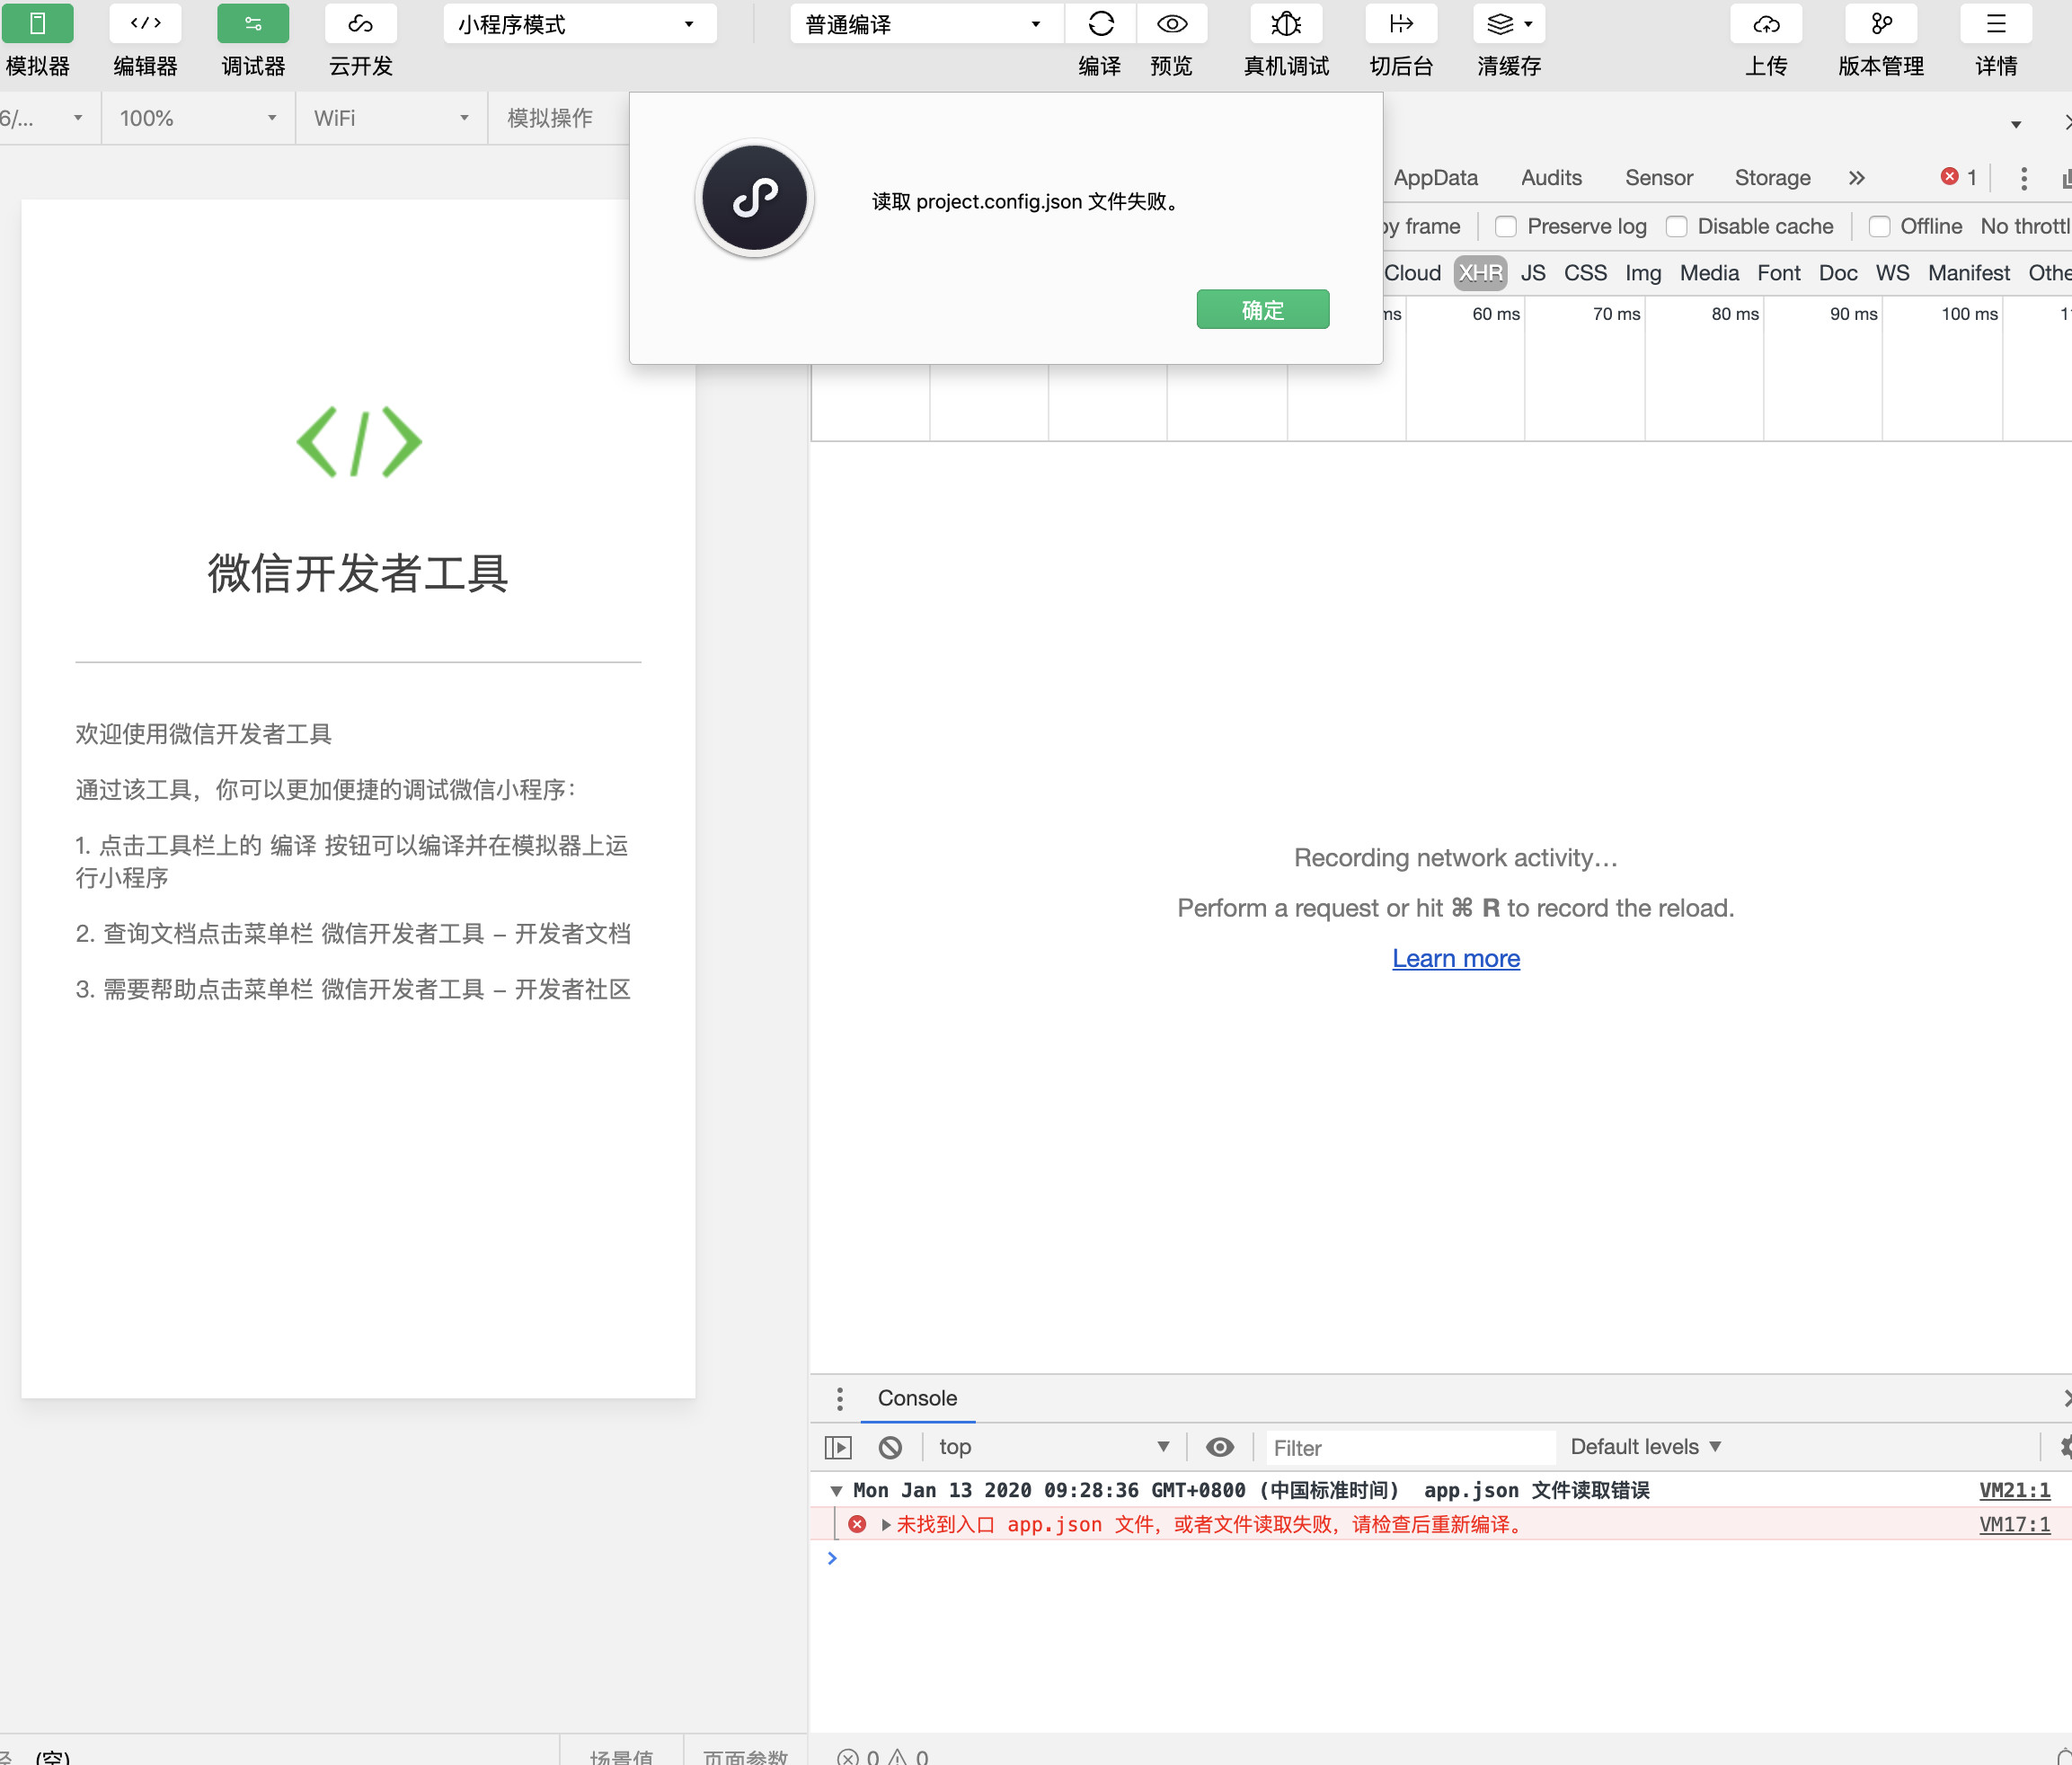The image size is (2072, 1765).
Task: Switch to the Audits tab
Action: click(1551, 178)
